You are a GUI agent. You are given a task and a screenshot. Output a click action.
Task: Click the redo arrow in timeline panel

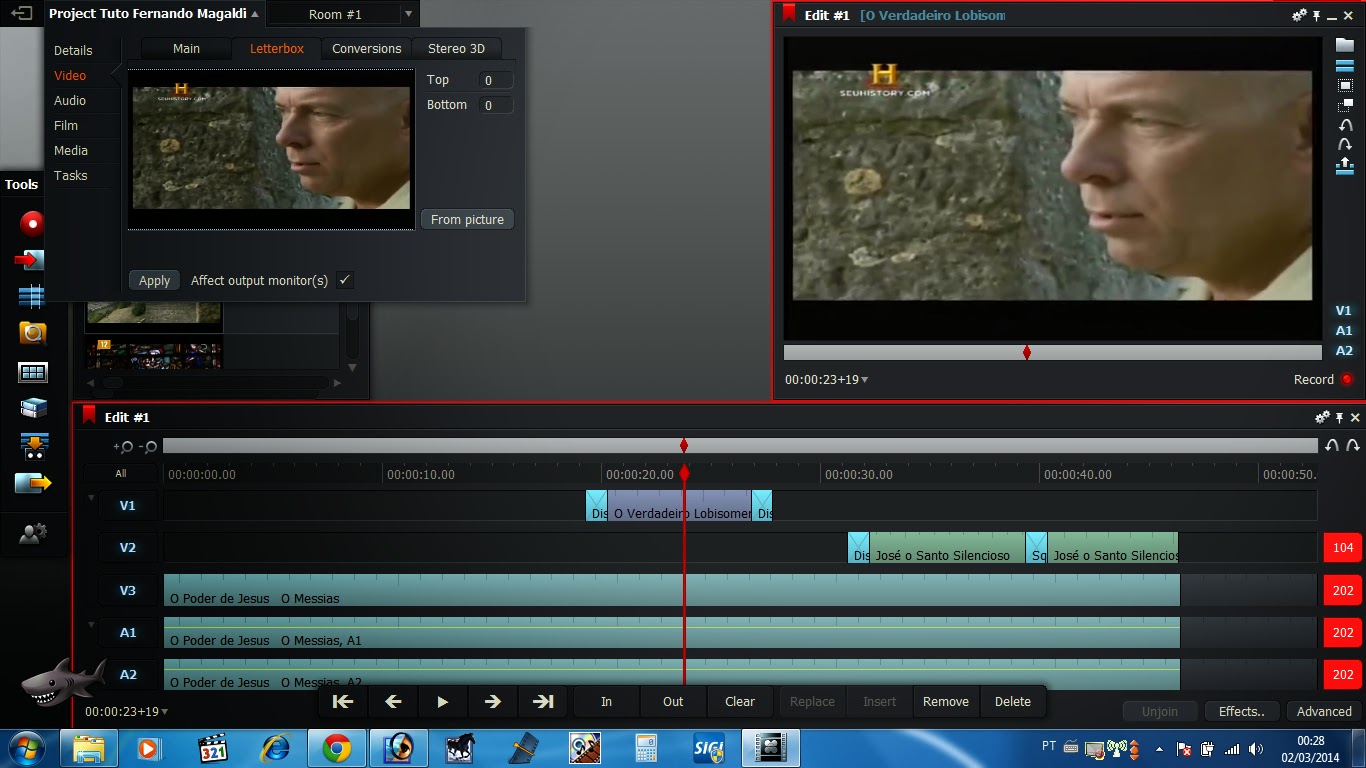coord(1352,446)
